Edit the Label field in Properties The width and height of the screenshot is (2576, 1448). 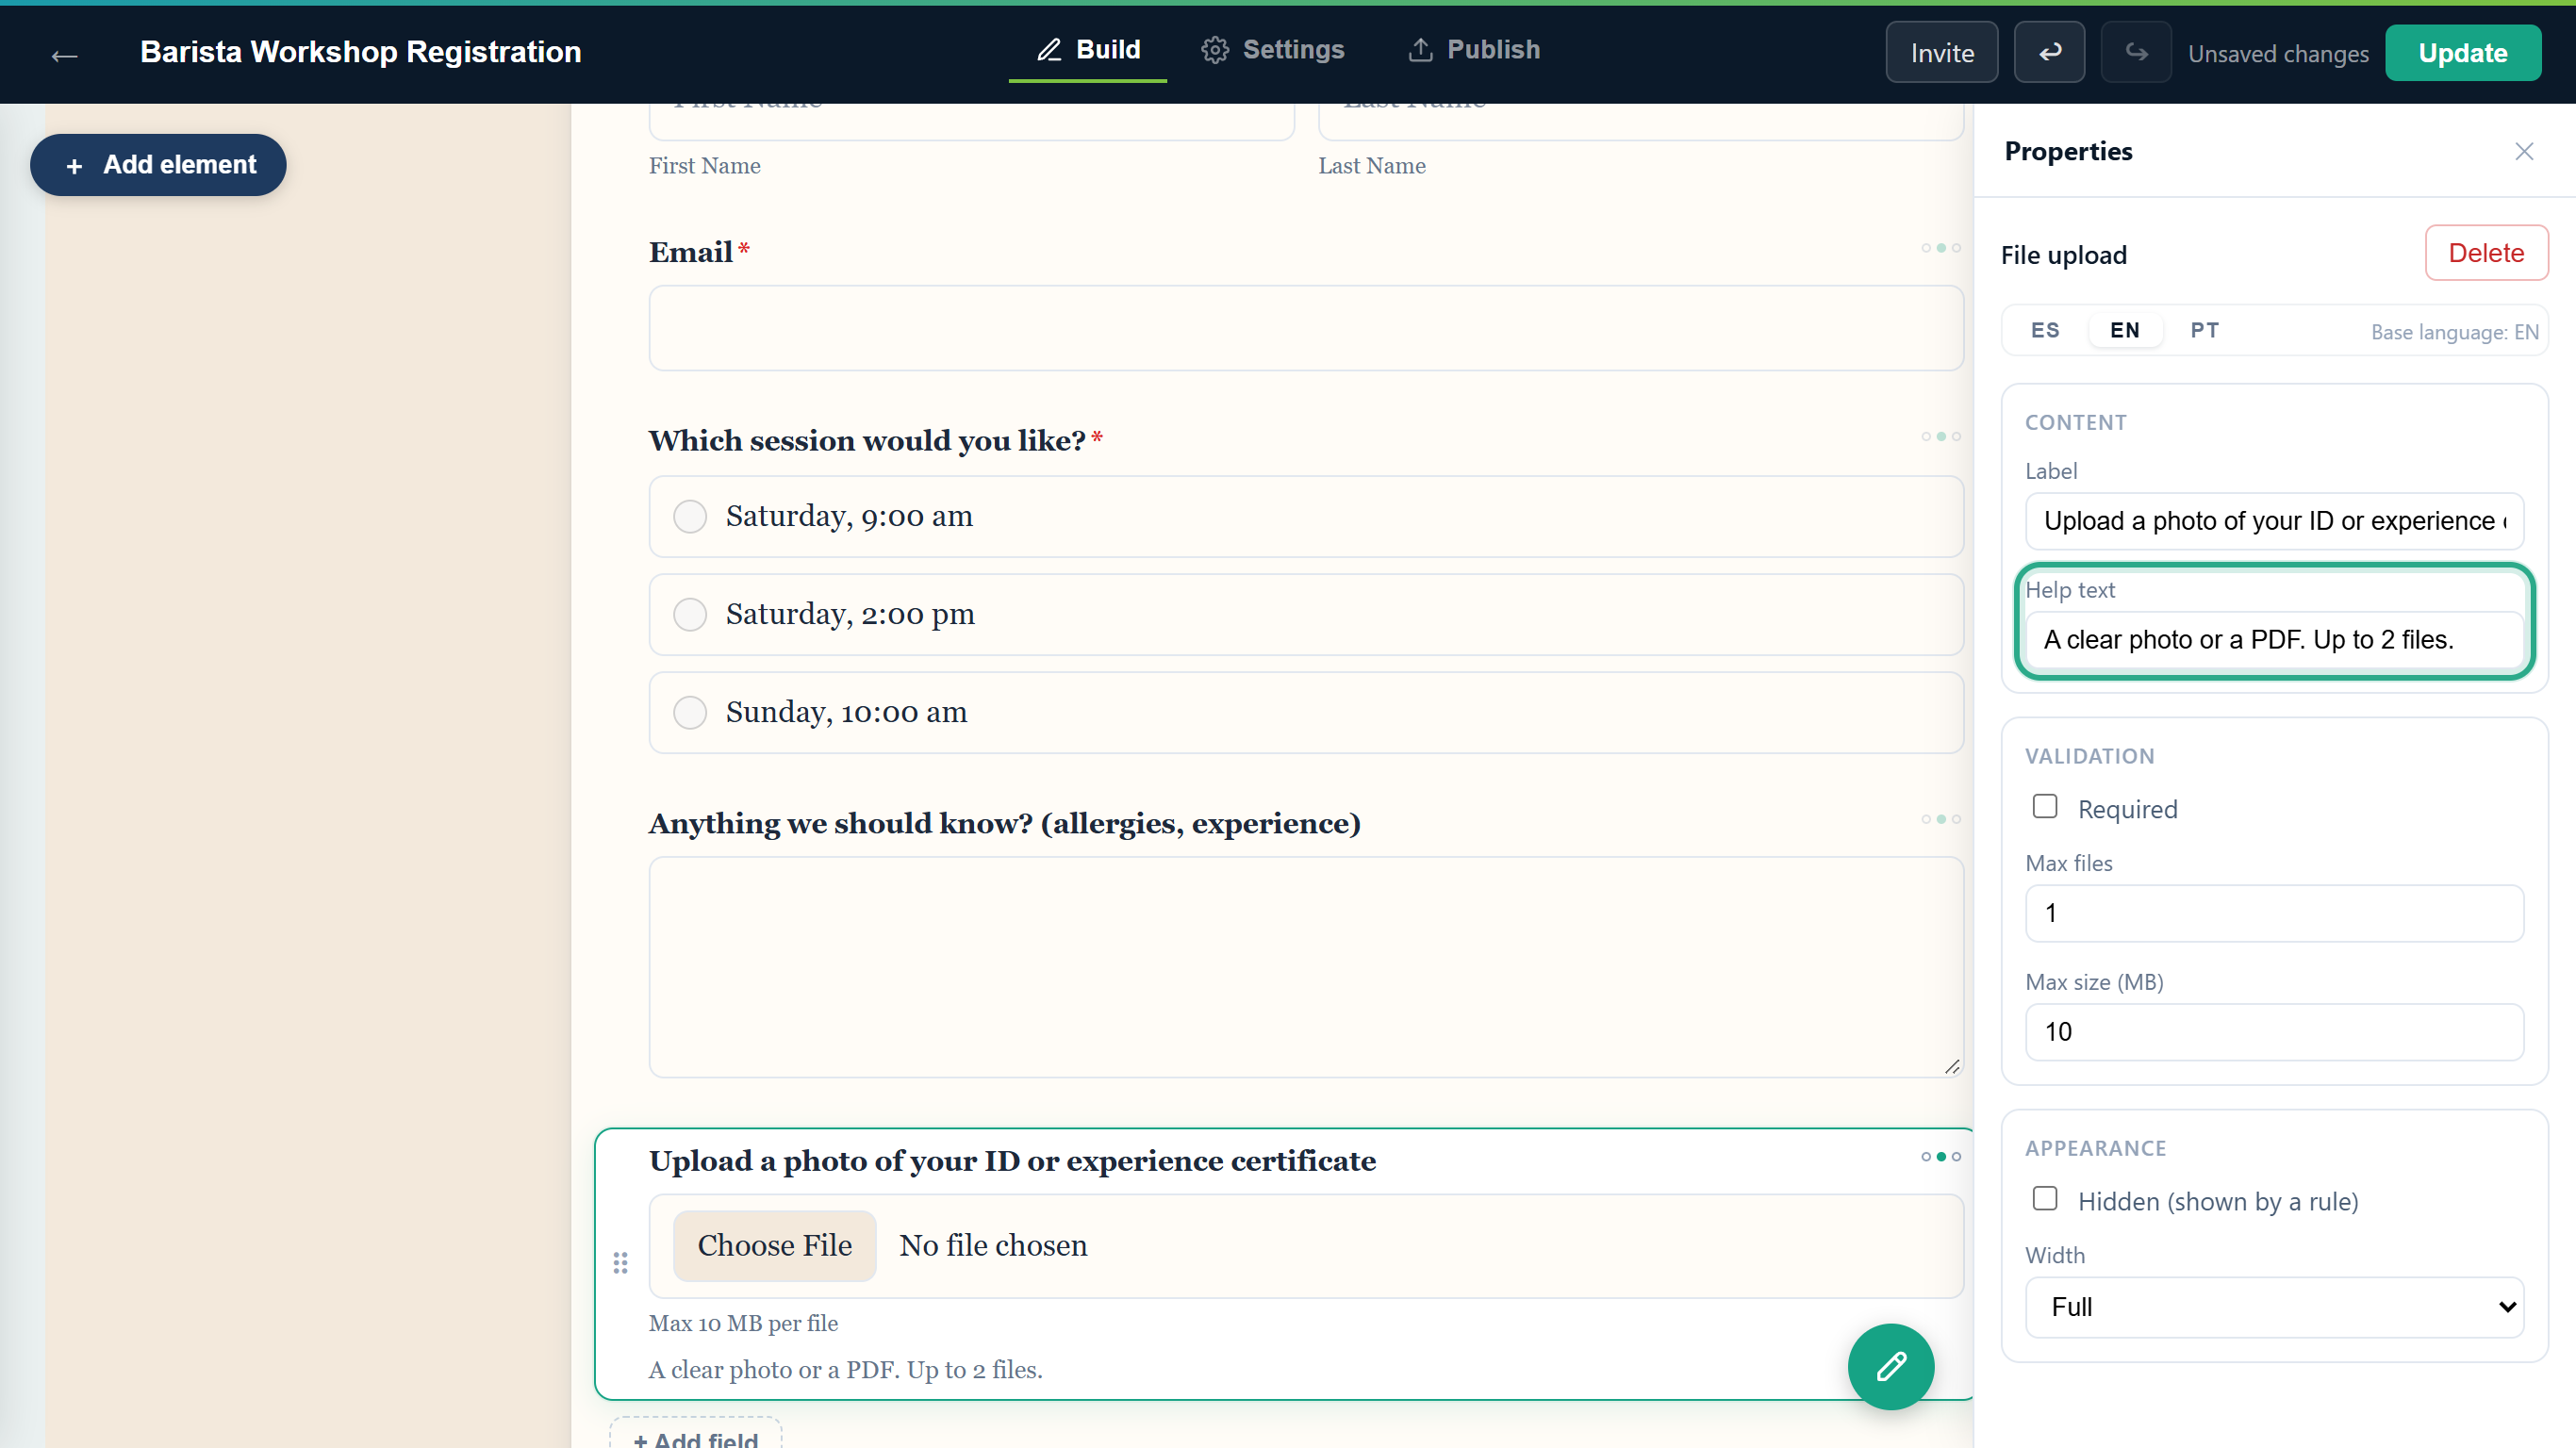coord(2274,521)
